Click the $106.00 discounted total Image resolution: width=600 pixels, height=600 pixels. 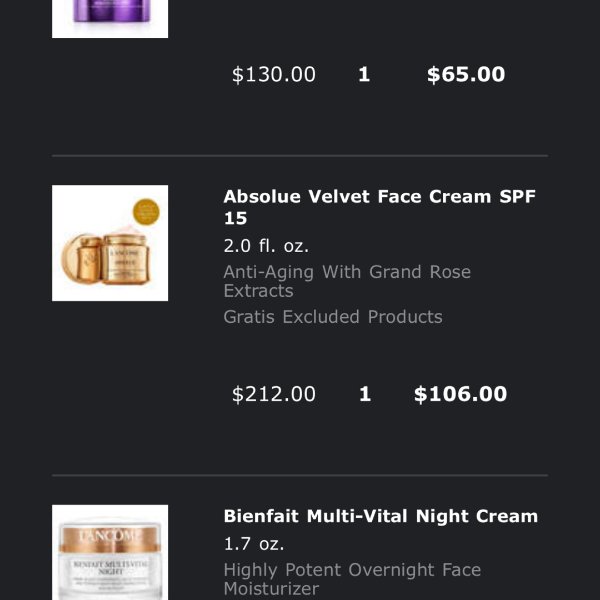pyautogui.click(x=460, y=394)
